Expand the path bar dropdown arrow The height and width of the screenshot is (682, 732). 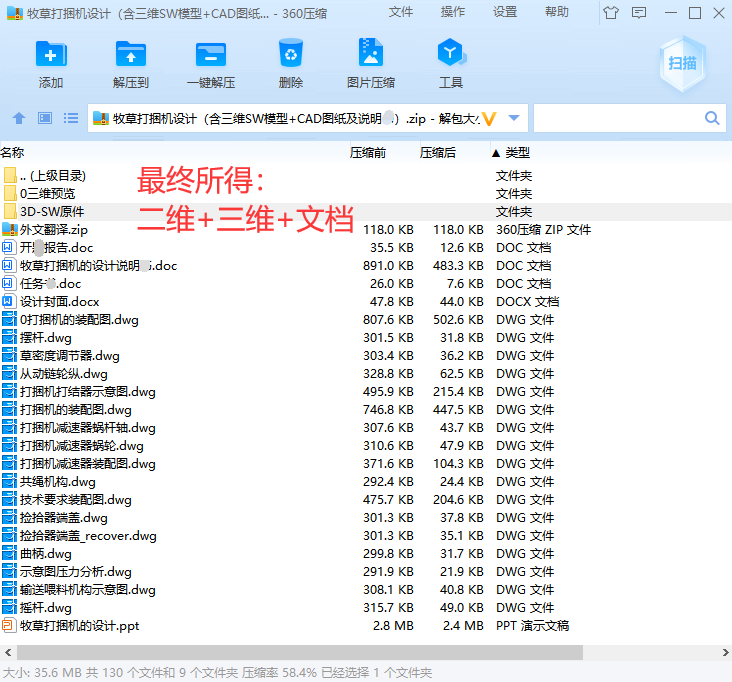(514, 118)
